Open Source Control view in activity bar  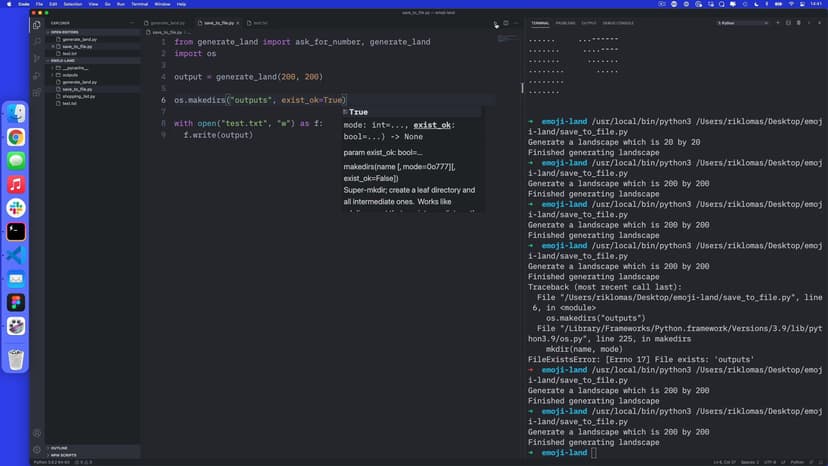(x=37, y=58)
